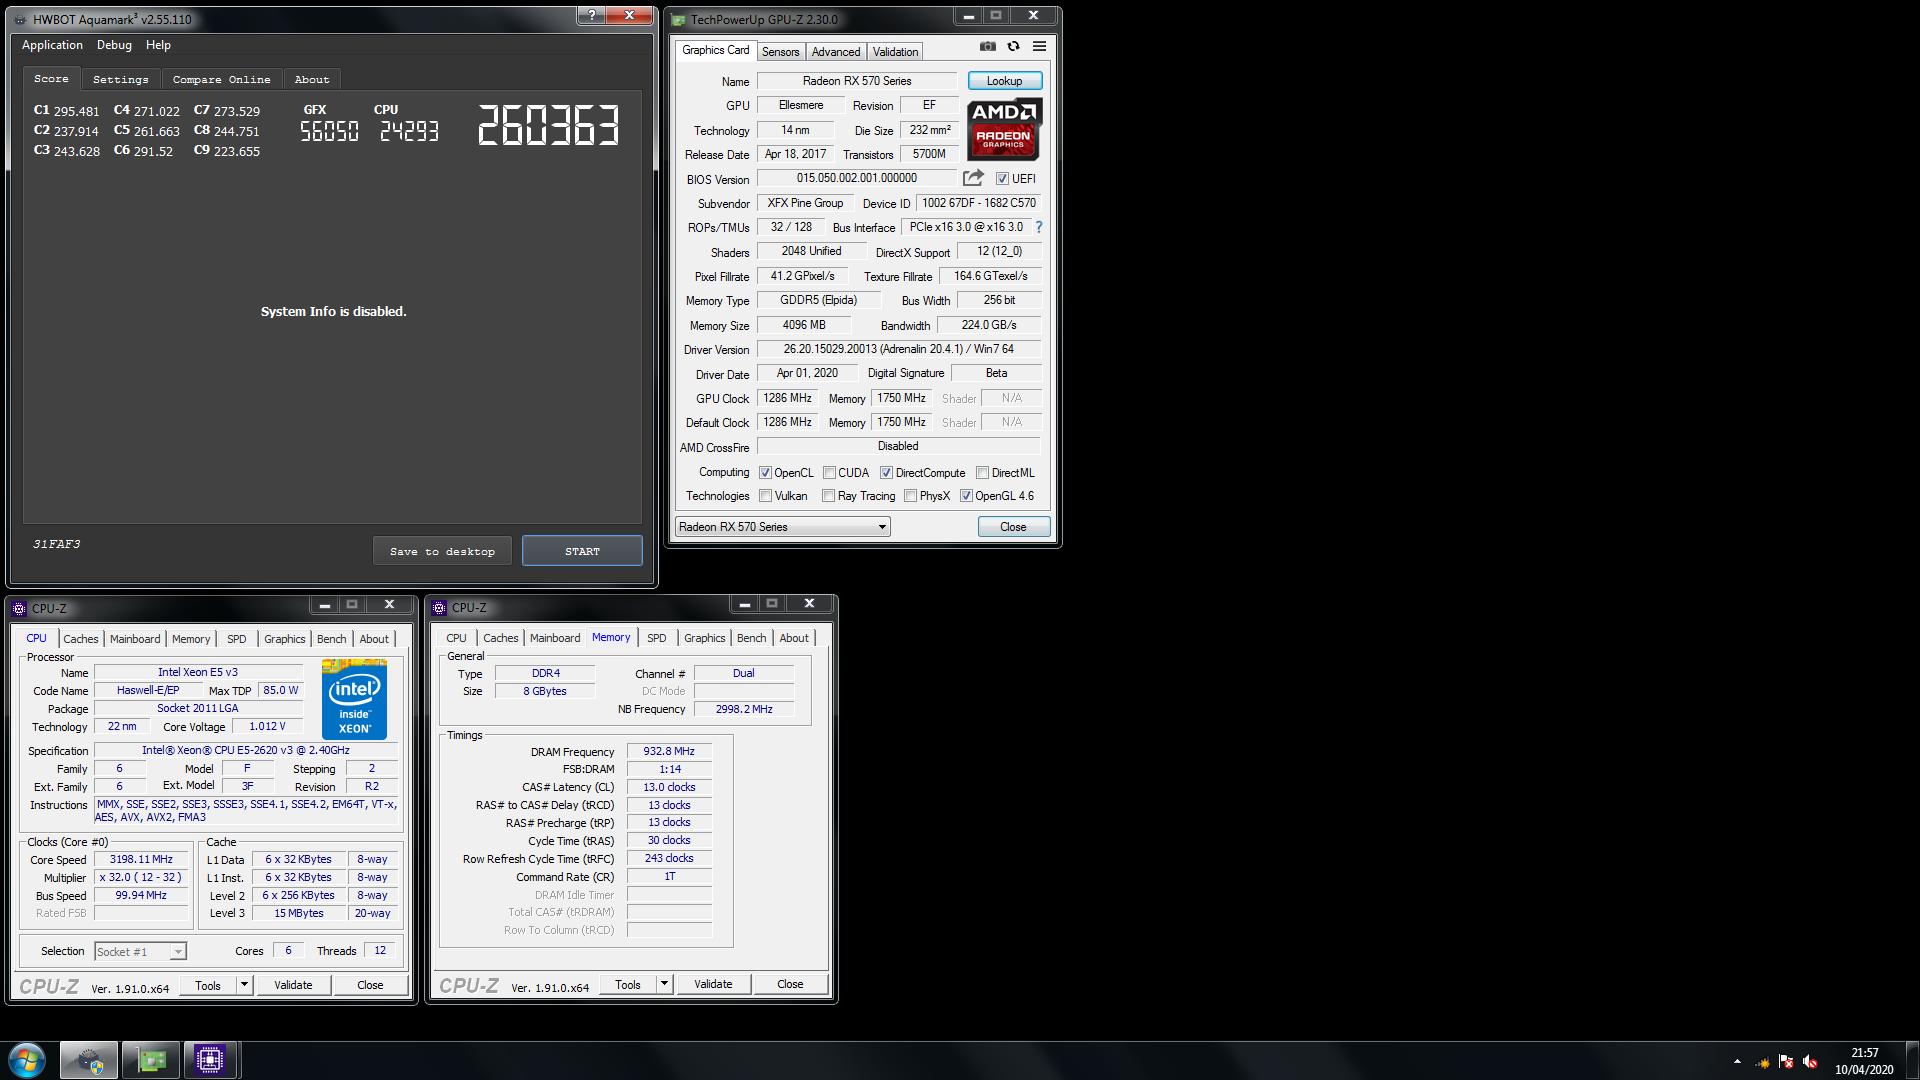Click the Lookup button in GPU-Z

[1004, 81]
